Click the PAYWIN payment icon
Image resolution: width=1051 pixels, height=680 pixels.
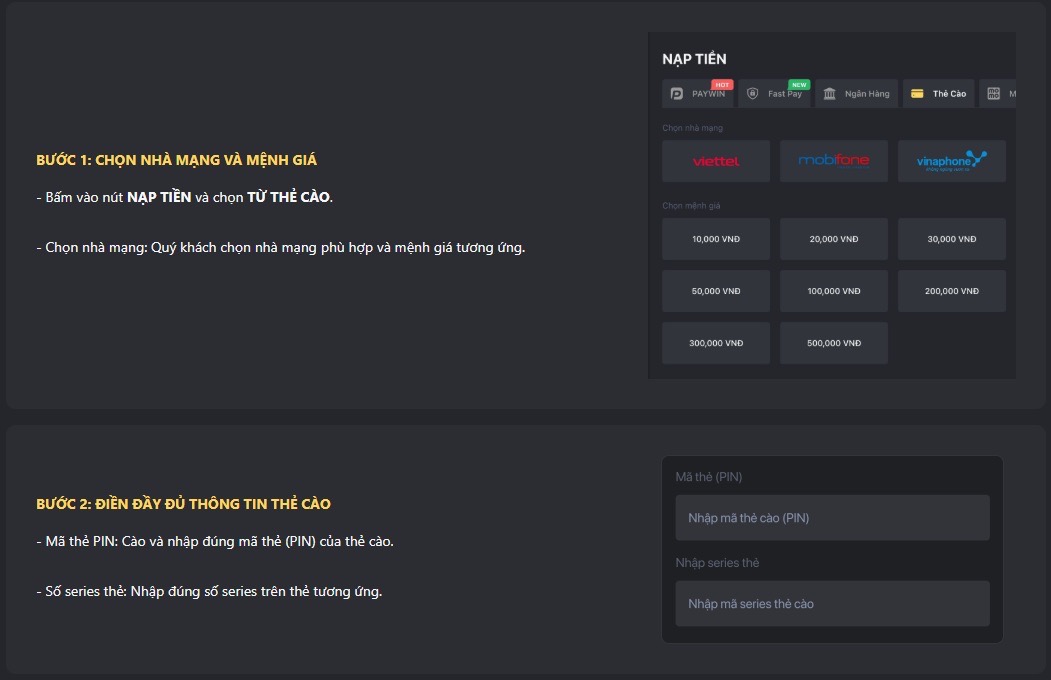[677, 94]
